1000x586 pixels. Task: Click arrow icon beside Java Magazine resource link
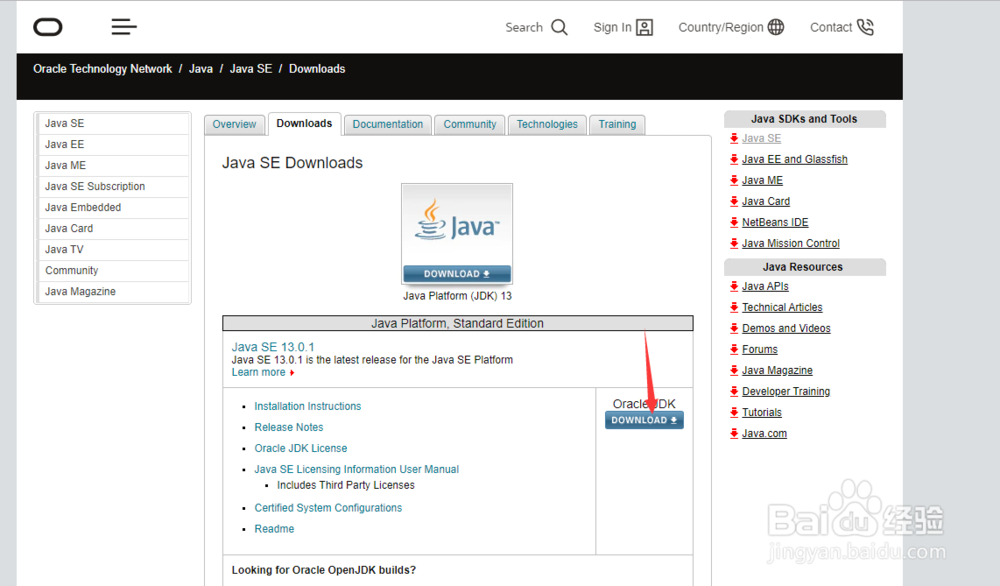734,370
